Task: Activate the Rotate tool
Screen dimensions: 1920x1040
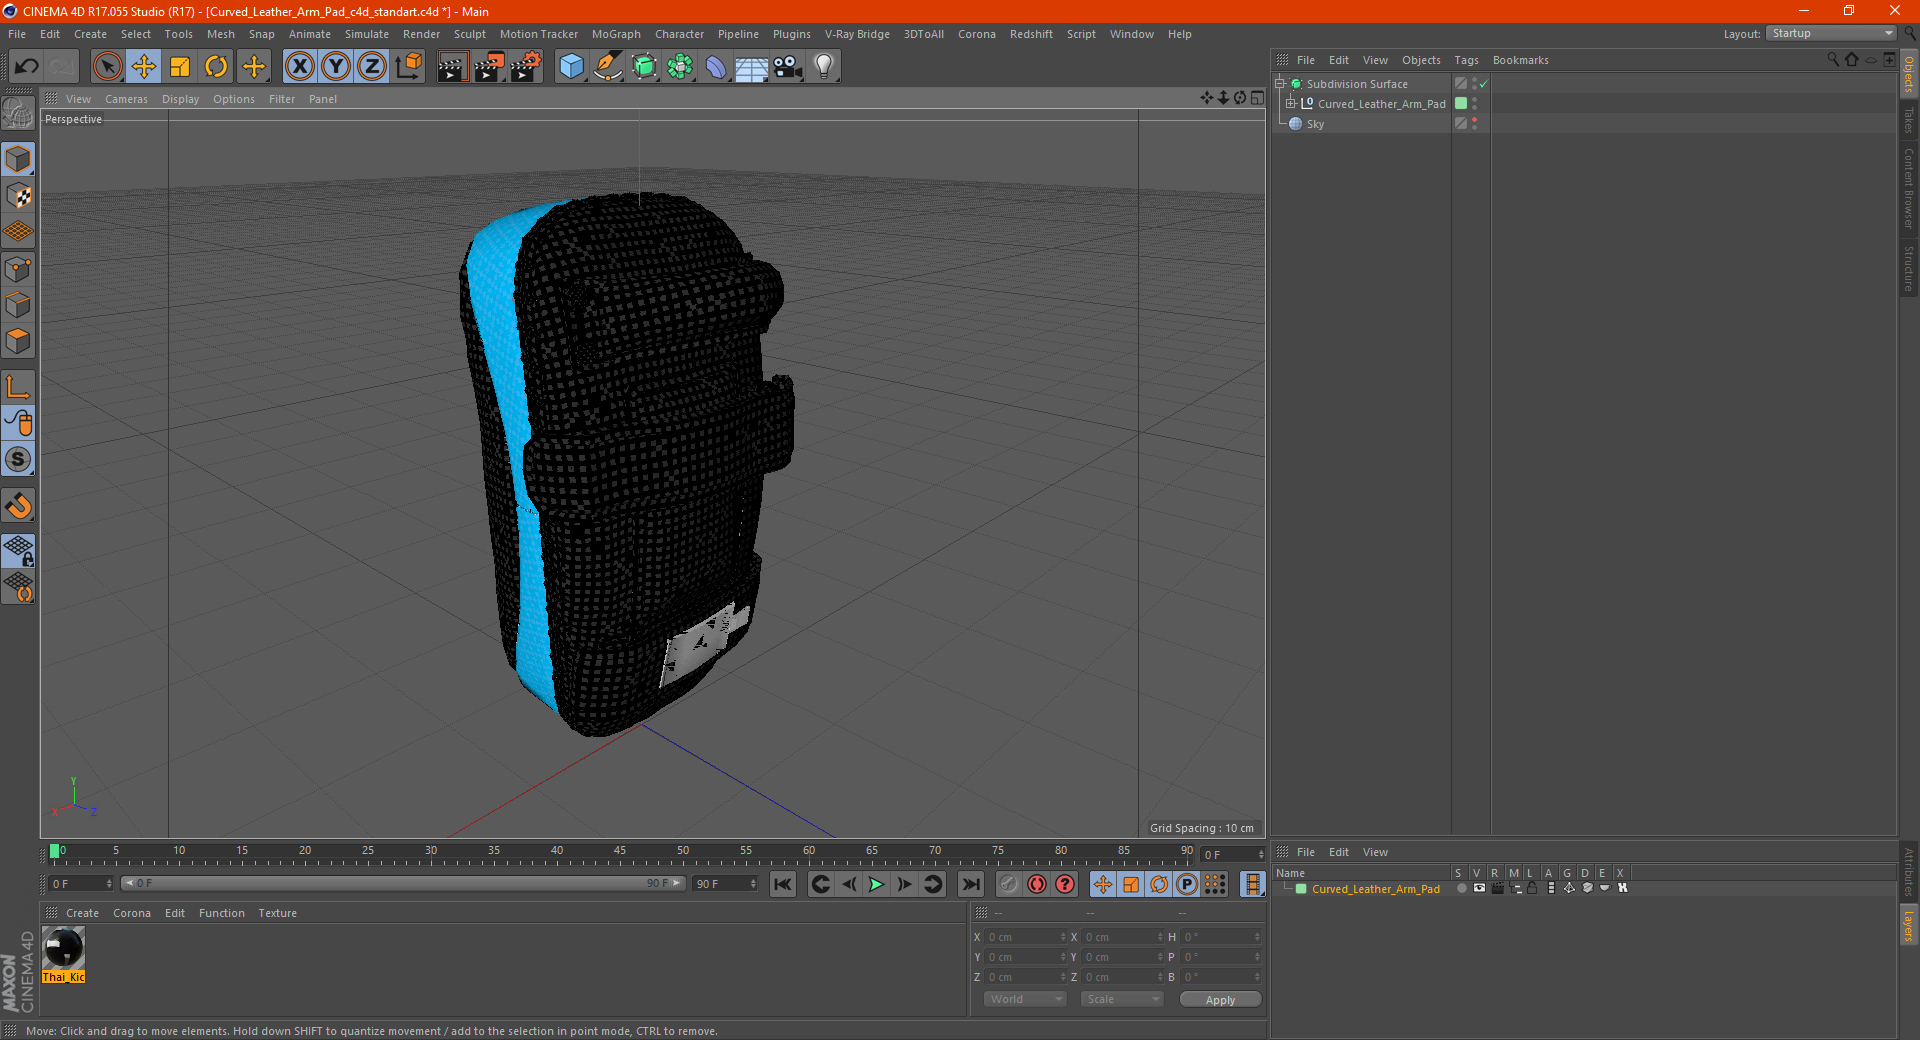Action: (216, 67)
